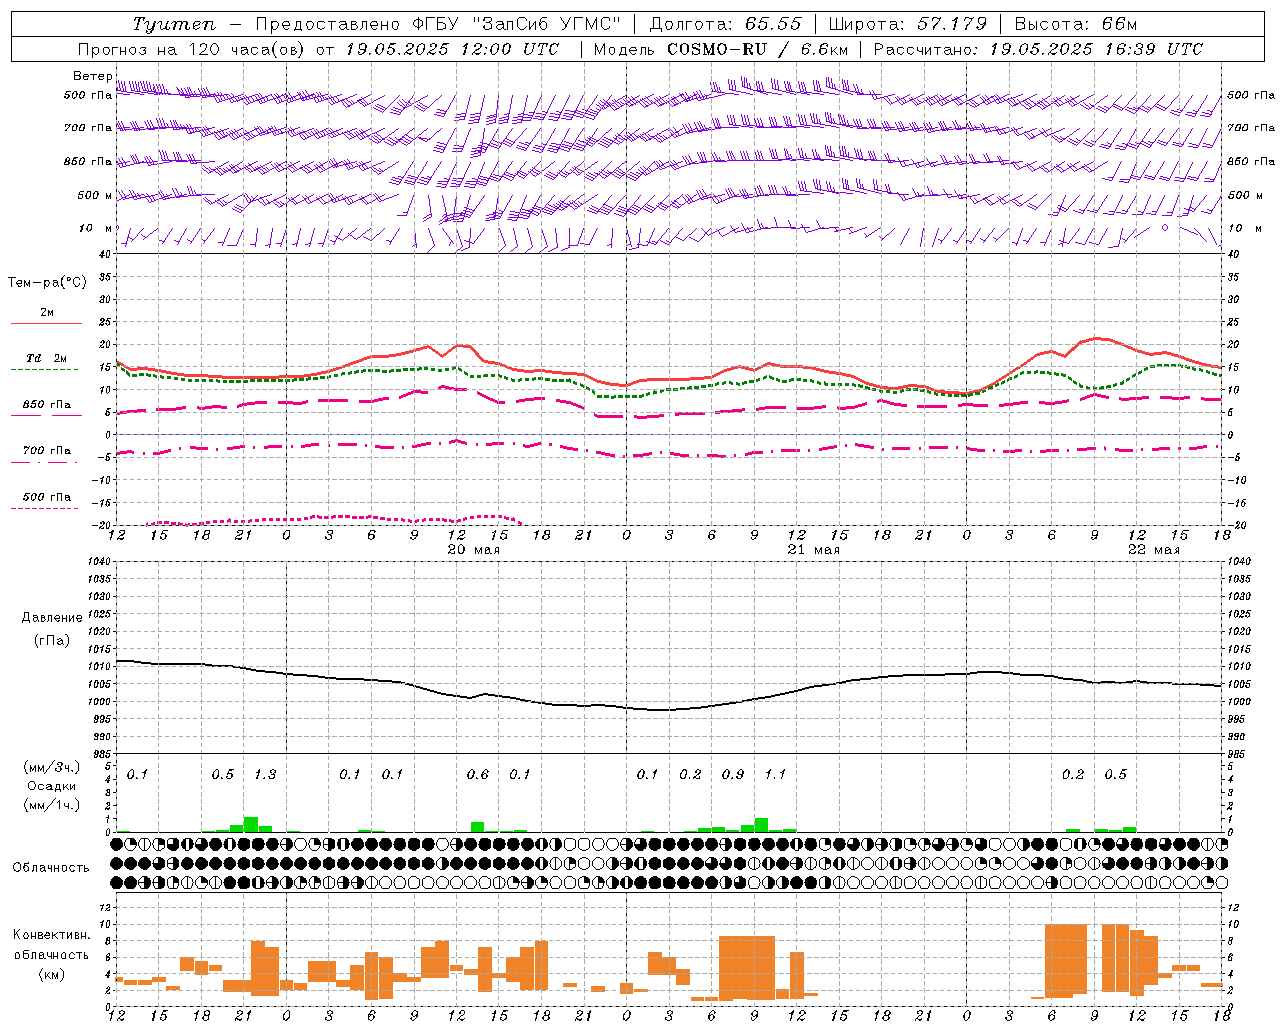Select the "0.9" precipitation amount value
Screen dimensions: 1280x1024
[733, 774]
